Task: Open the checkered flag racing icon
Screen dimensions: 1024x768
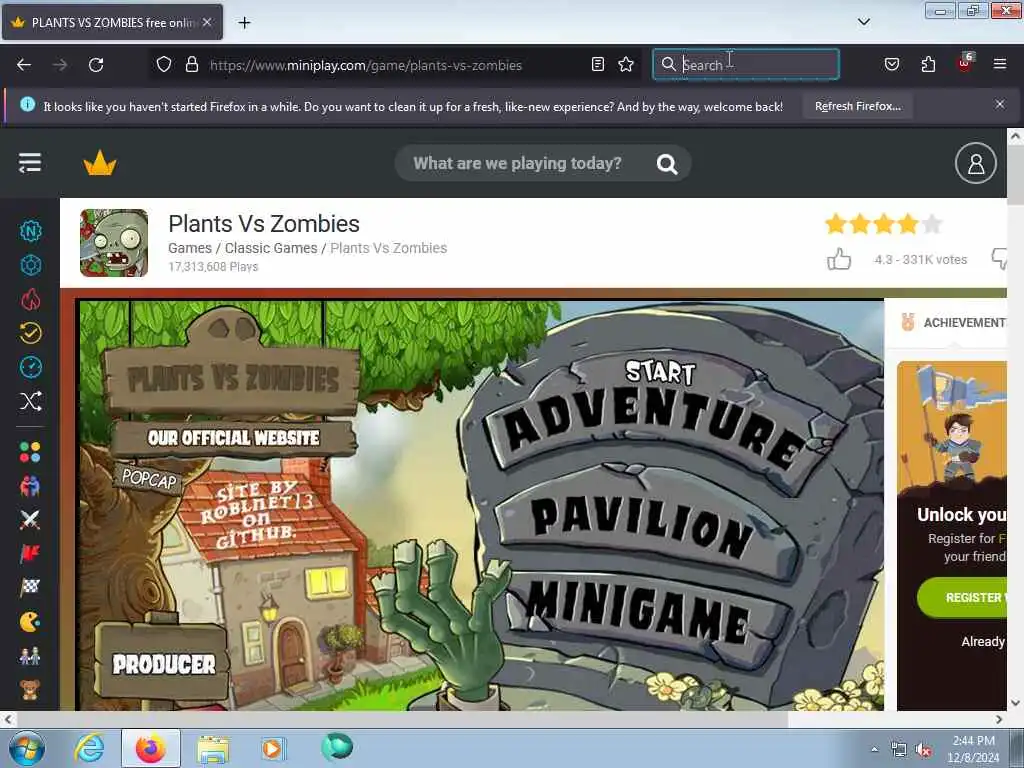Action: tap(30, 588)
